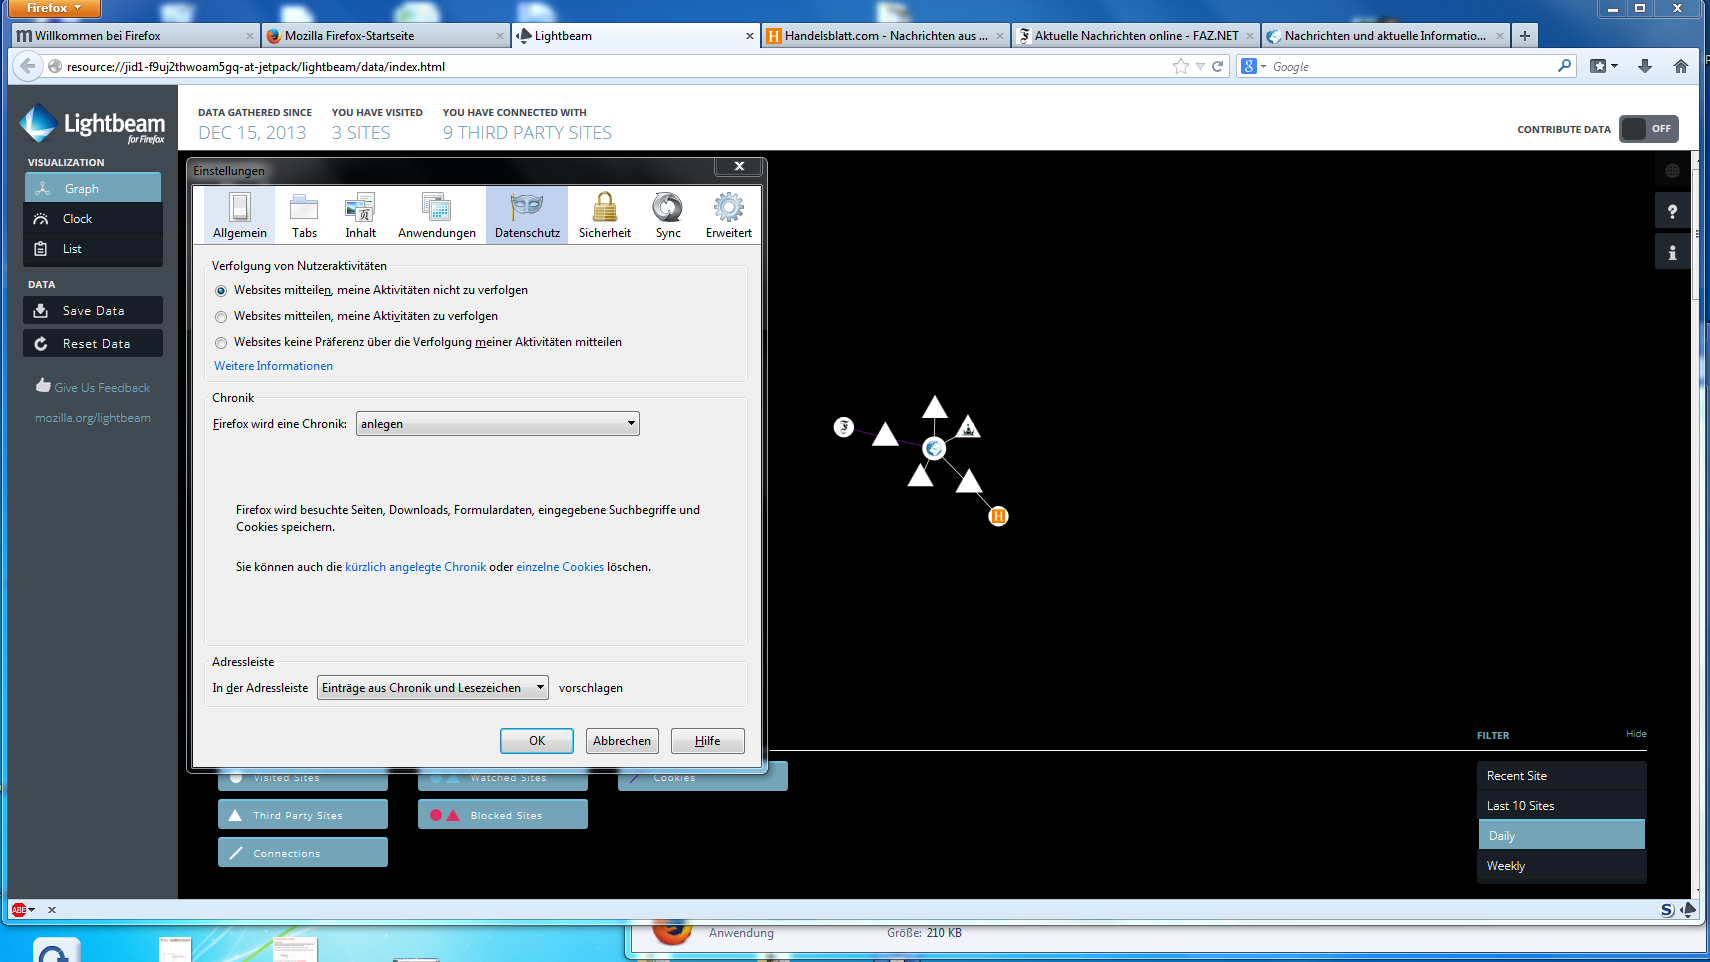The image size is (1710, 962).
Task: Hide the filter panel via Hide
Action: tap(1636, 734)
